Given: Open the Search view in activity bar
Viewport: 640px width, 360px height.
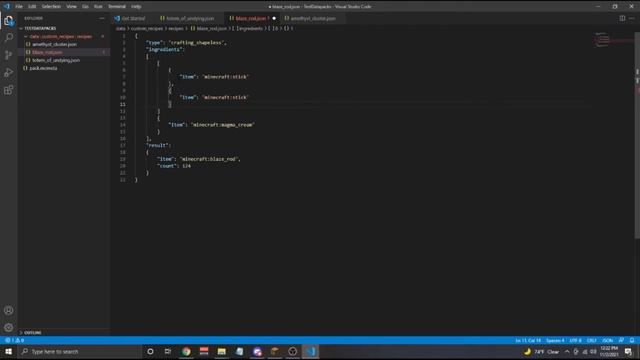Looking at the screenshot, I should pos(9,38).
